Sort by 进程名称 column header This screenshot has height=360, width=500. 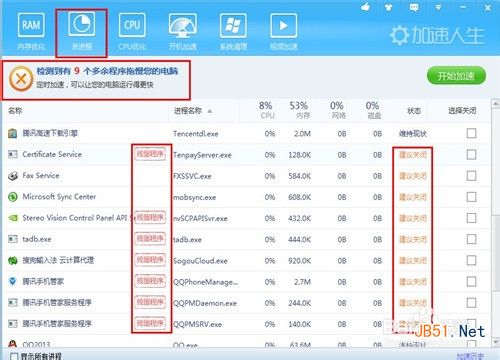point(188,111)
